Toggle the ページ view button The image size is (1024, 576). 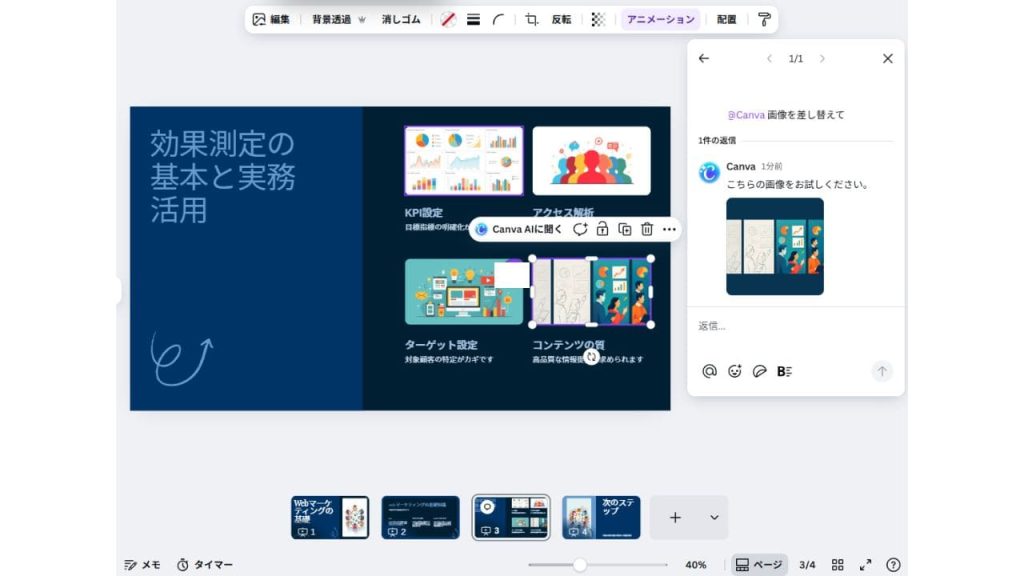pyautogui.click(x=759, y=565)
